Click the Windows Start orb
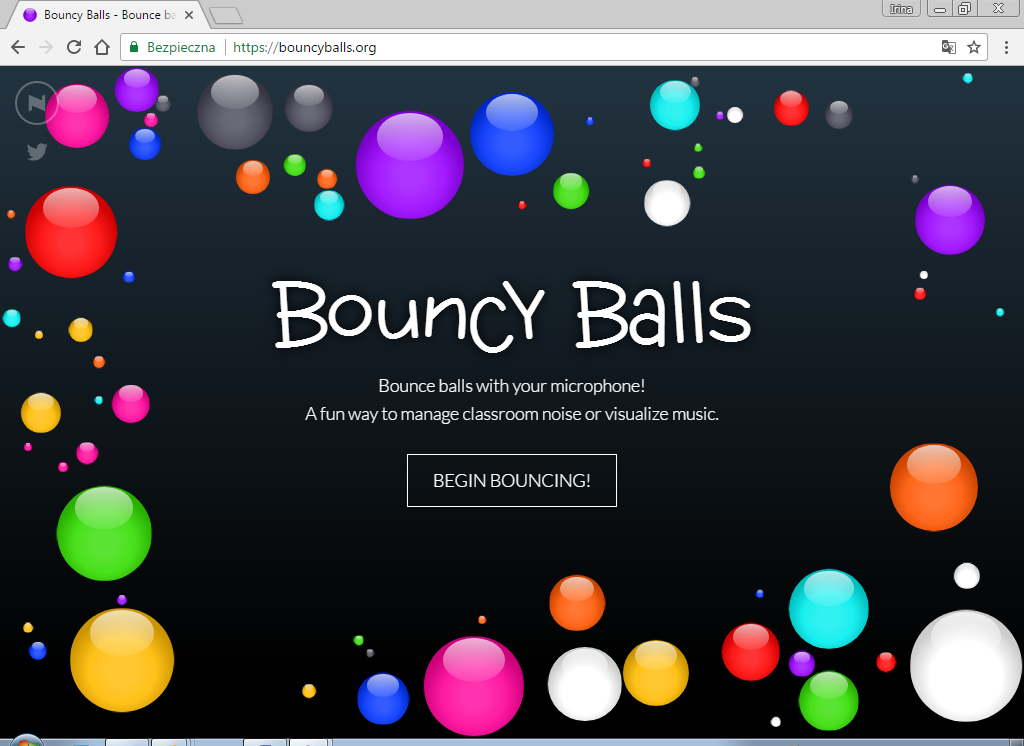Viewport: 1024px width, 746px height. point(26,741)
